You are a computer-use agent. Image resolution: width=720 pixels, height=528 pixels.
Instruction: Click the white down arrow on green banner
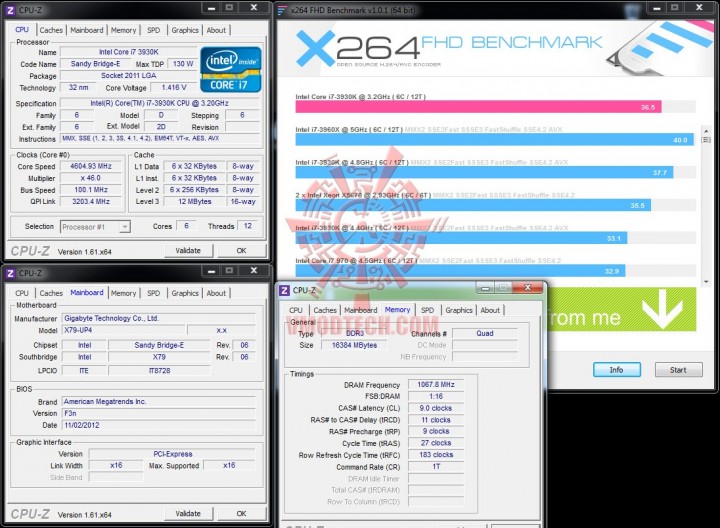coord(662,308)
